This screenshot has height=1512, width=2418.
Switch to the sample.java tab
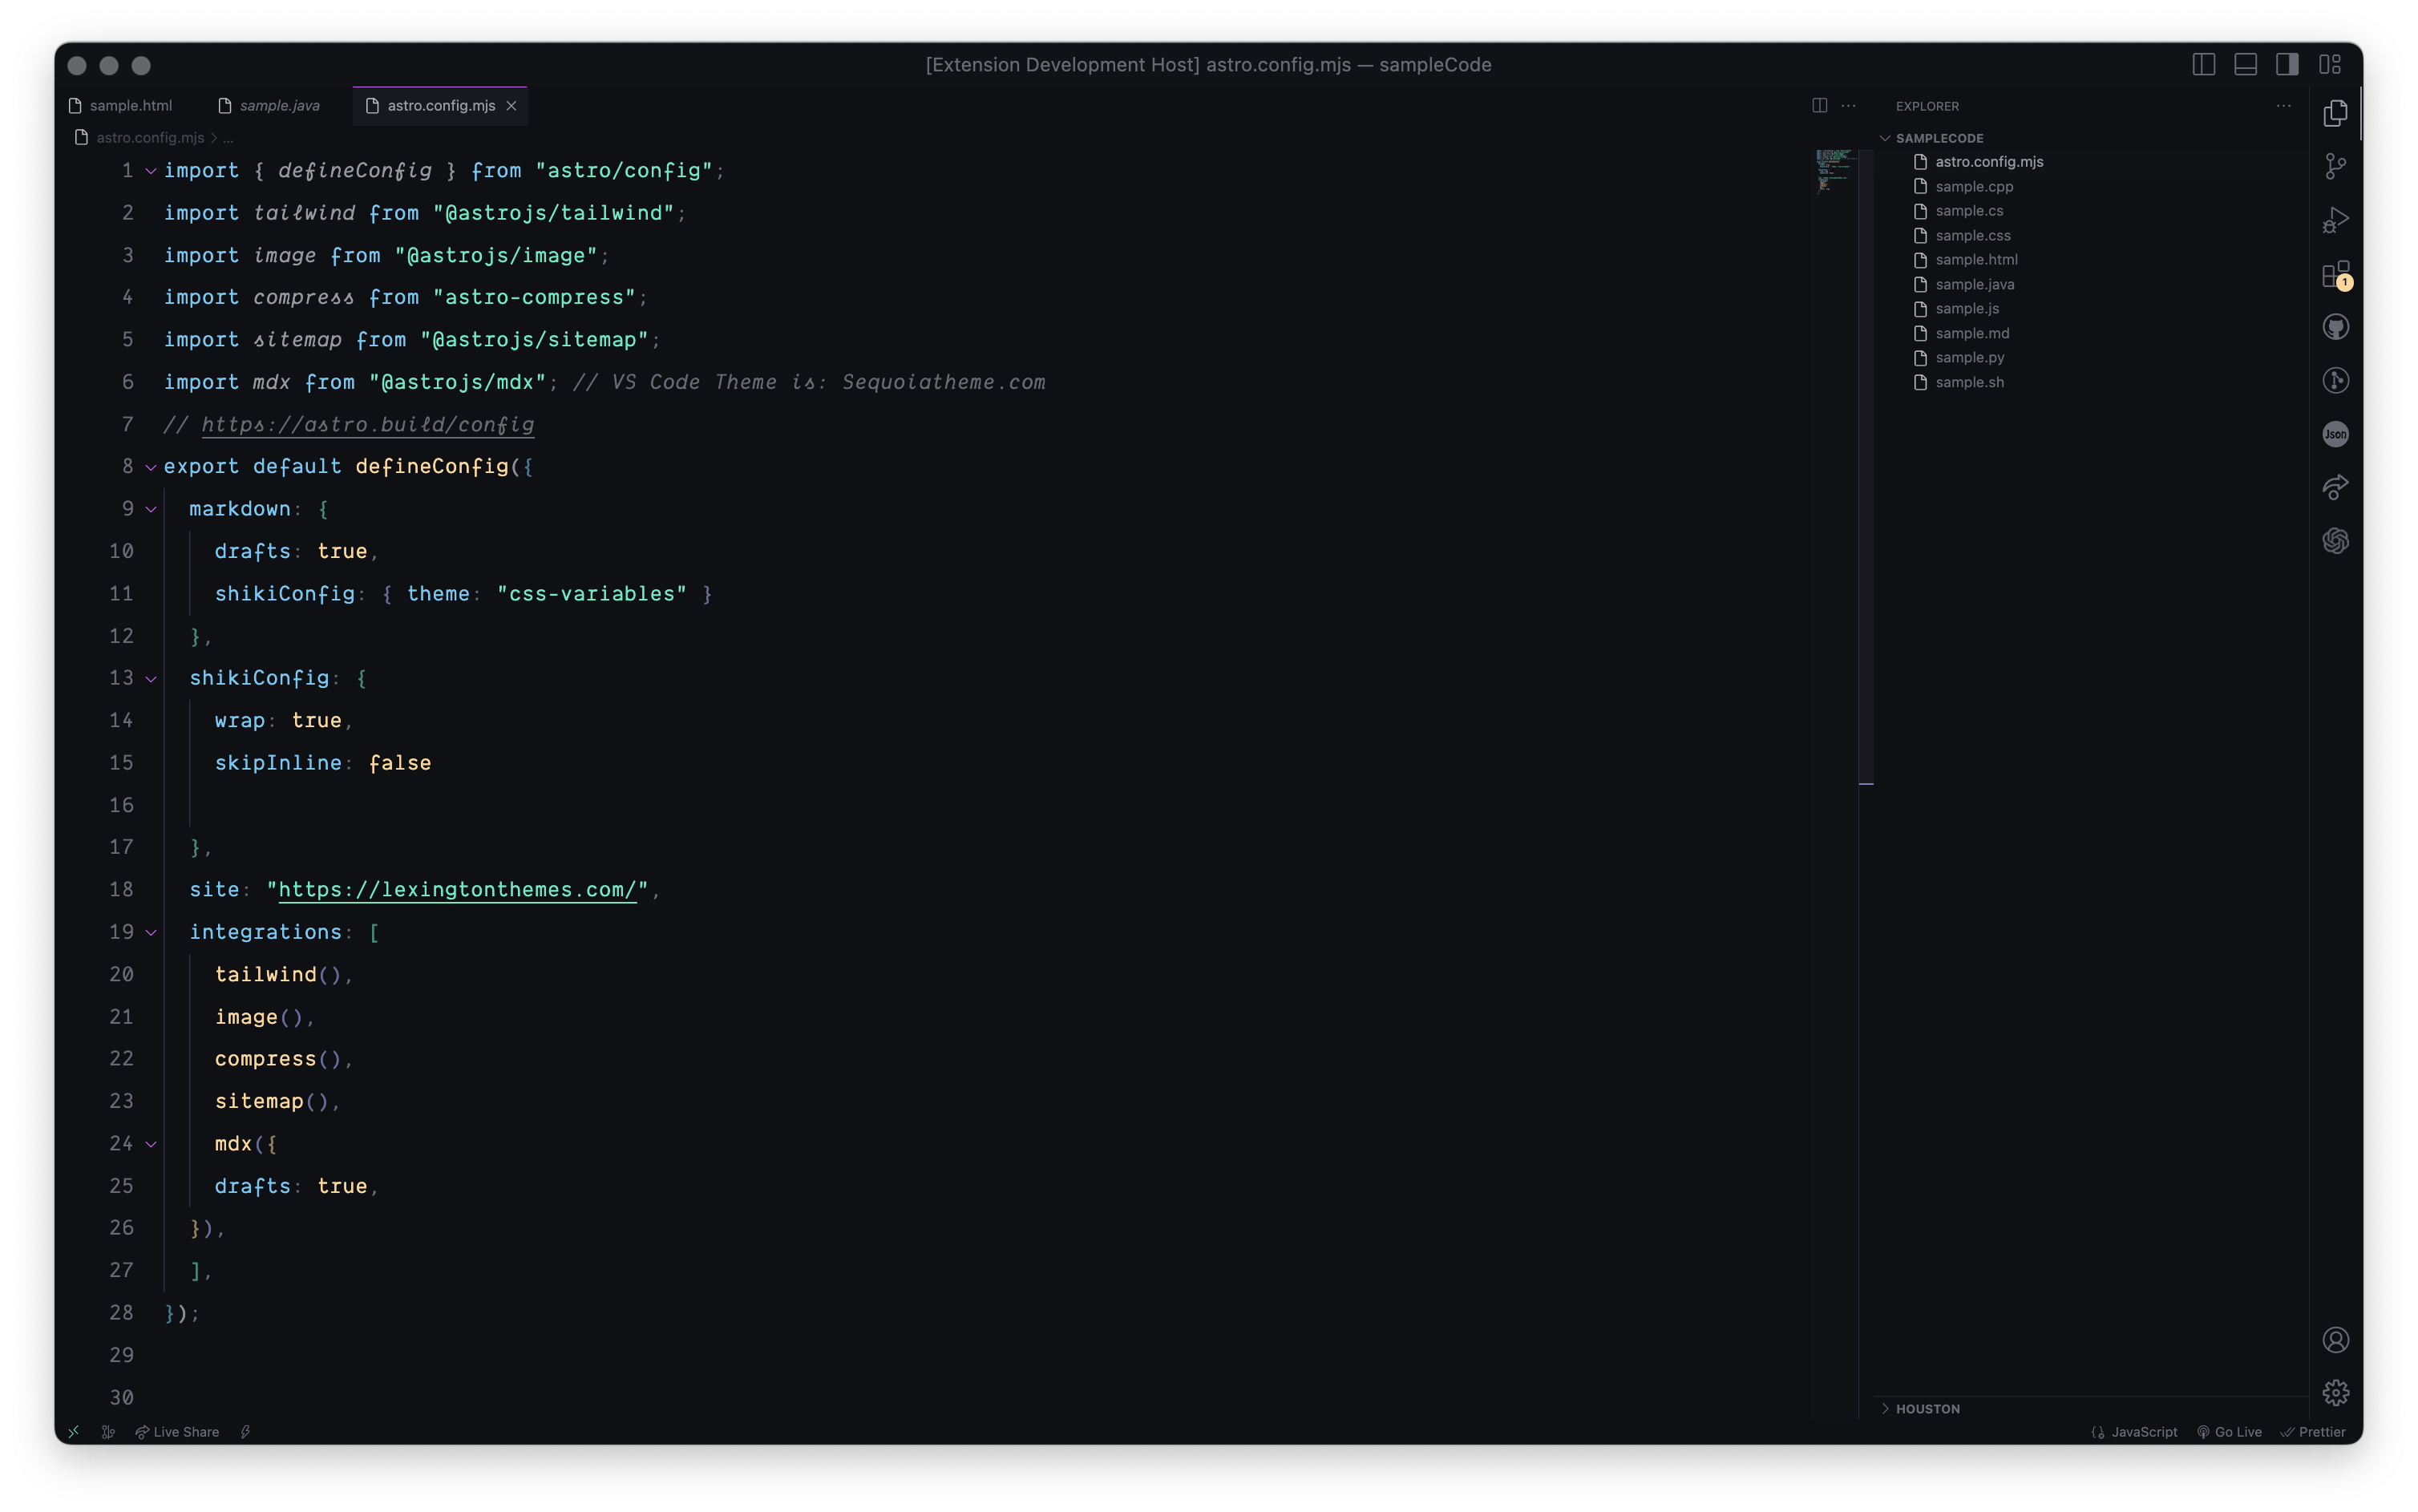pyautogui.click(x=279, y=106)
